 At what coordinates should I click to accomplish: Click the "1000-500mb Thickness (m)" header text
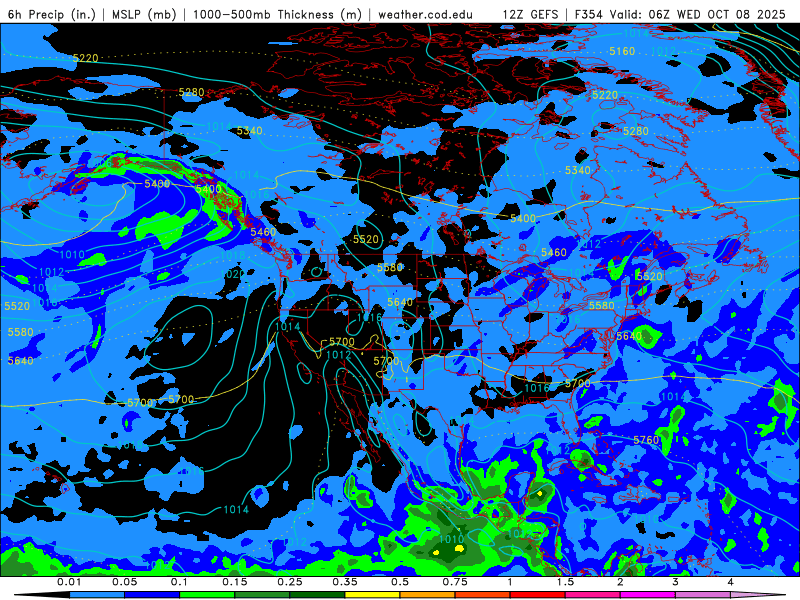click(x=277, y=14)
